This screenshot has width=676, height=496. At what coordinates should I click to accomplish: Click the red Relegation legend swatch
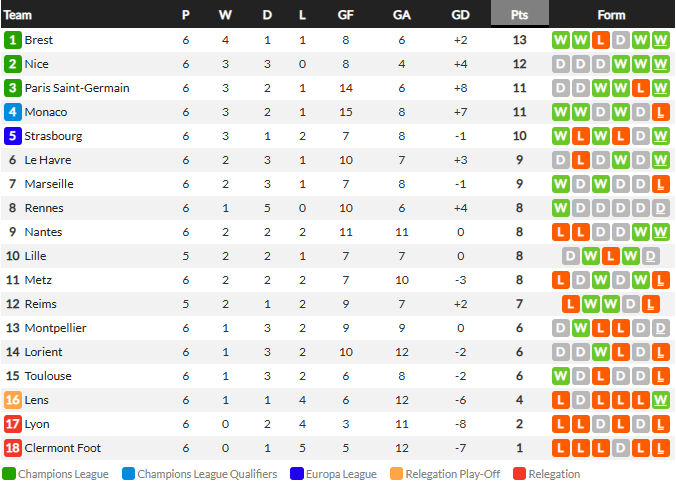pyautogui.click(x=519, y=474)
